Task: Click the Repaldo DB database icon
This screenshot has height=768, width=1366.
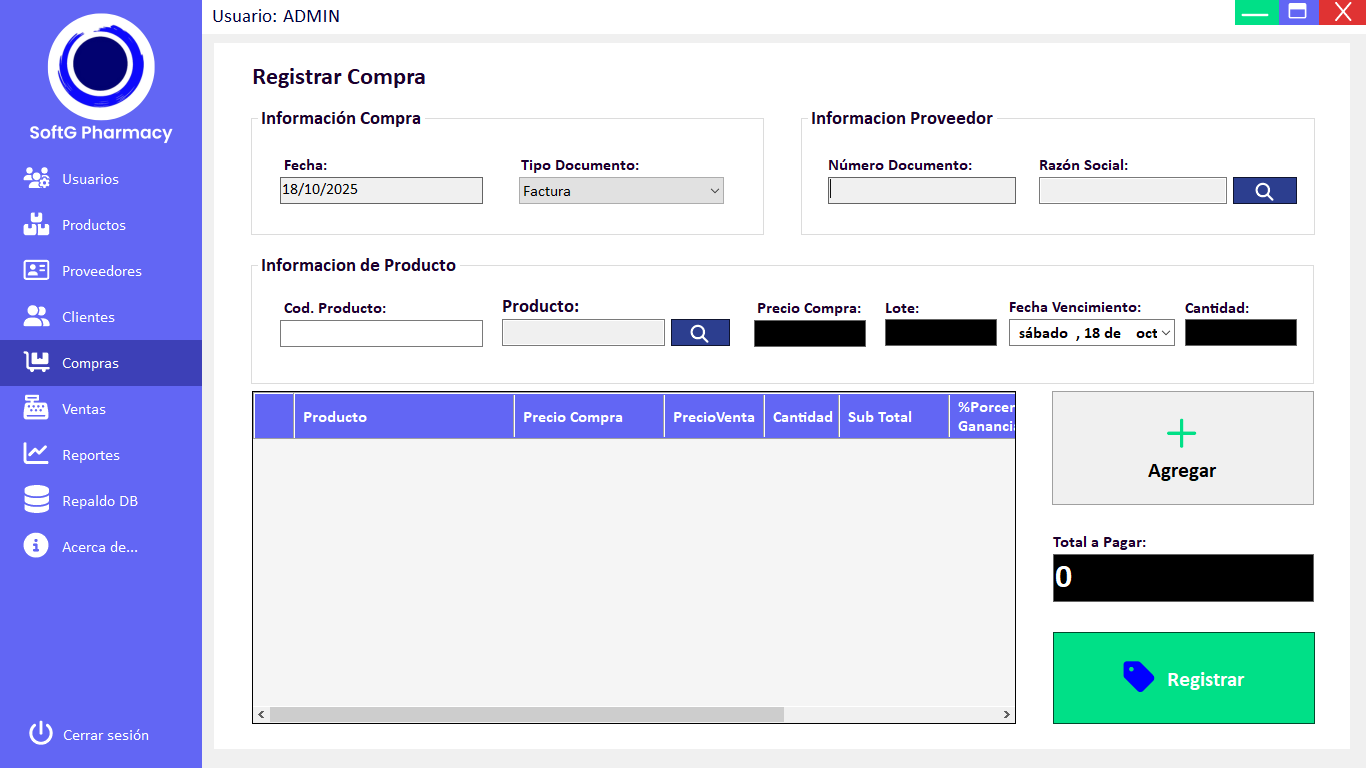Action: click(37, 500)
